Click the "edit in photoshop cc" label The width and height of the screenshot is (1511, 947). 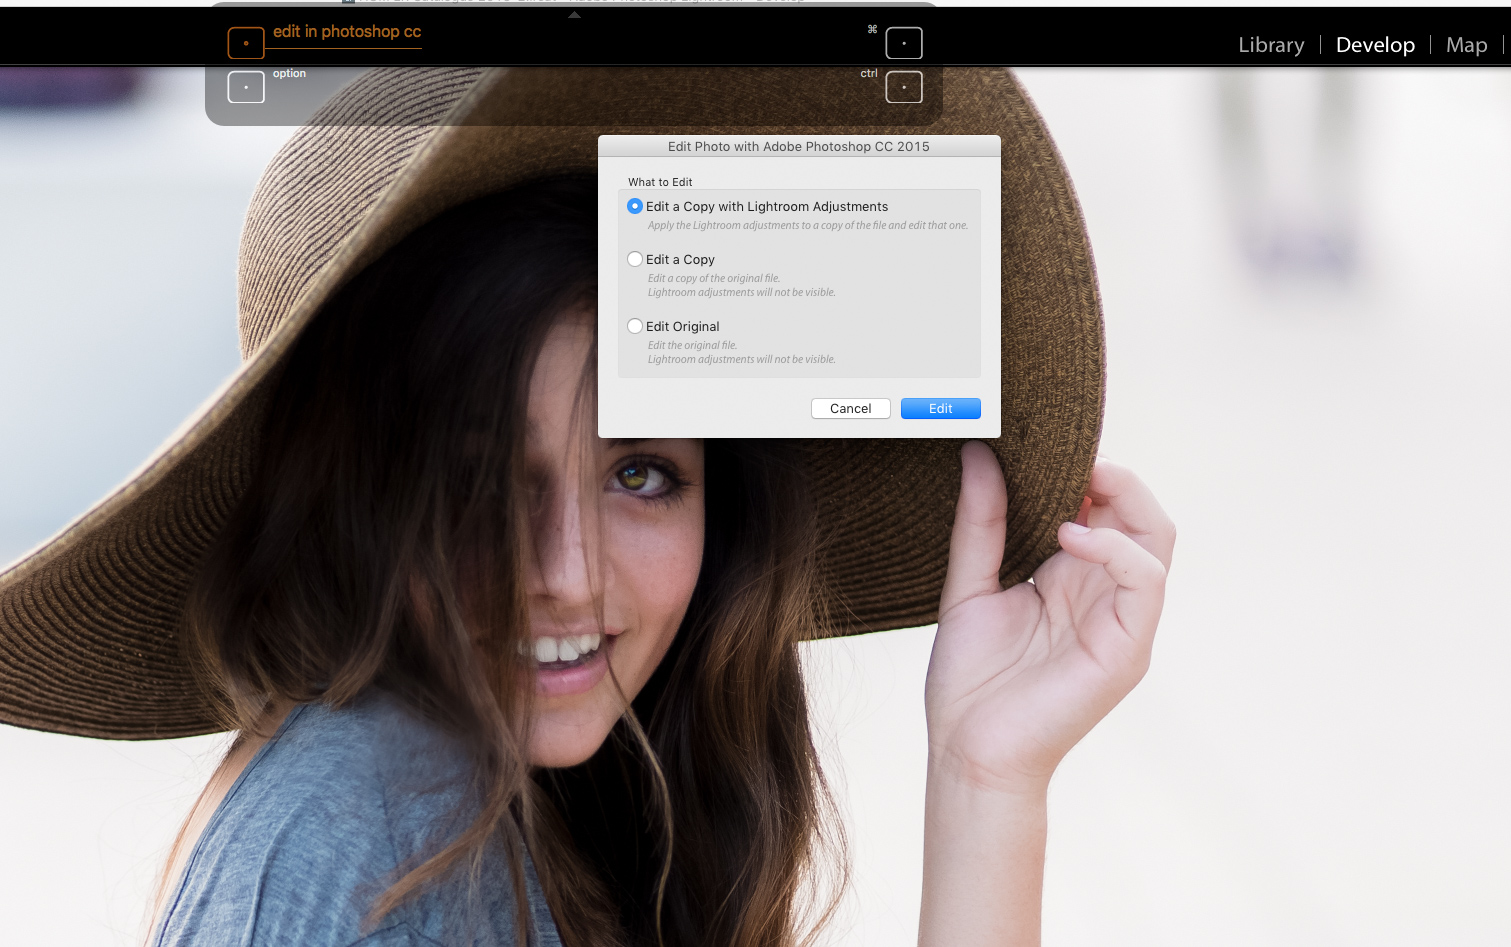(346, 32)
